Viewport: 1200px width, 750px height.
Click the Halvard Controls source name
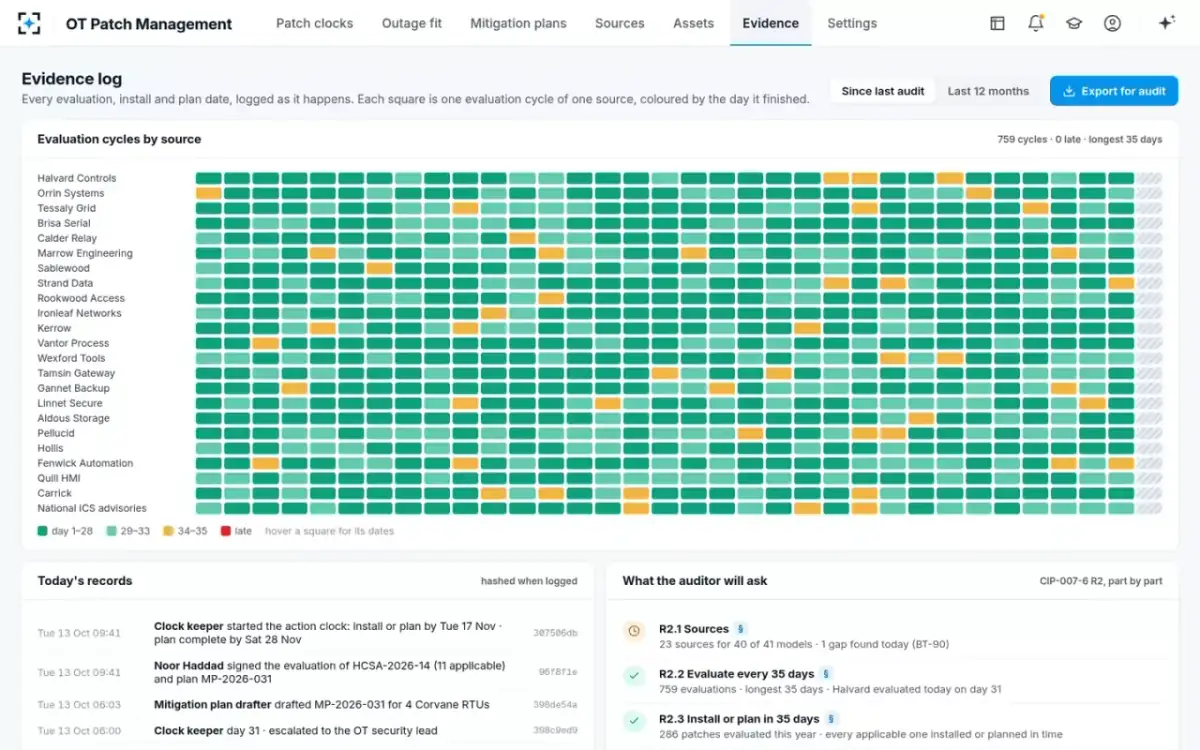click(x=77, y=178)
